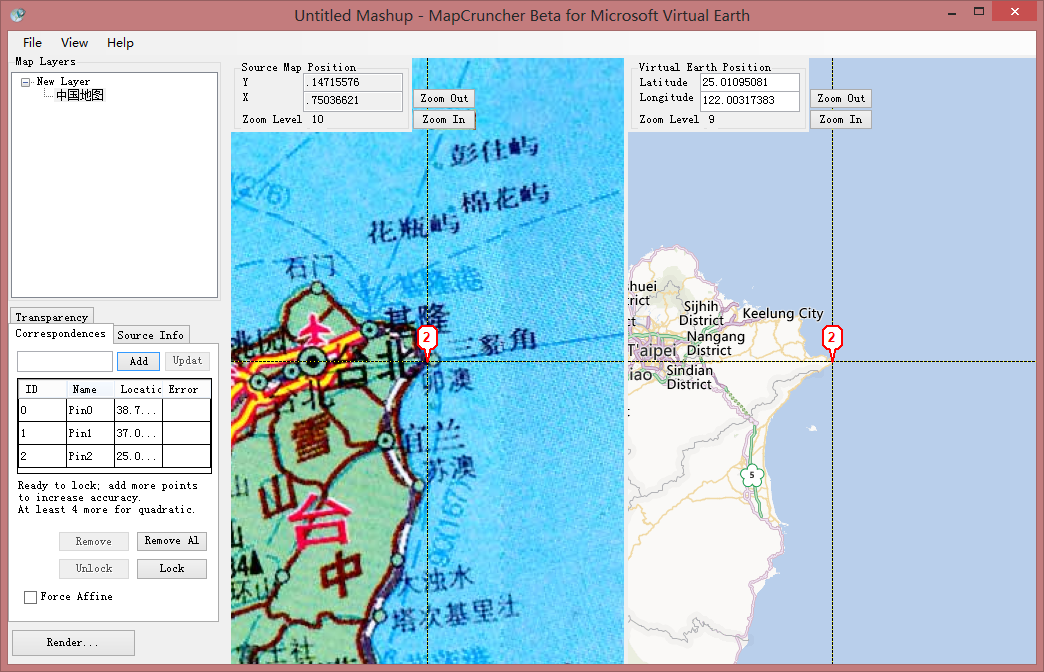
Task: Click the 38.7... location cell for Pin0
Action: coord(138,410)
